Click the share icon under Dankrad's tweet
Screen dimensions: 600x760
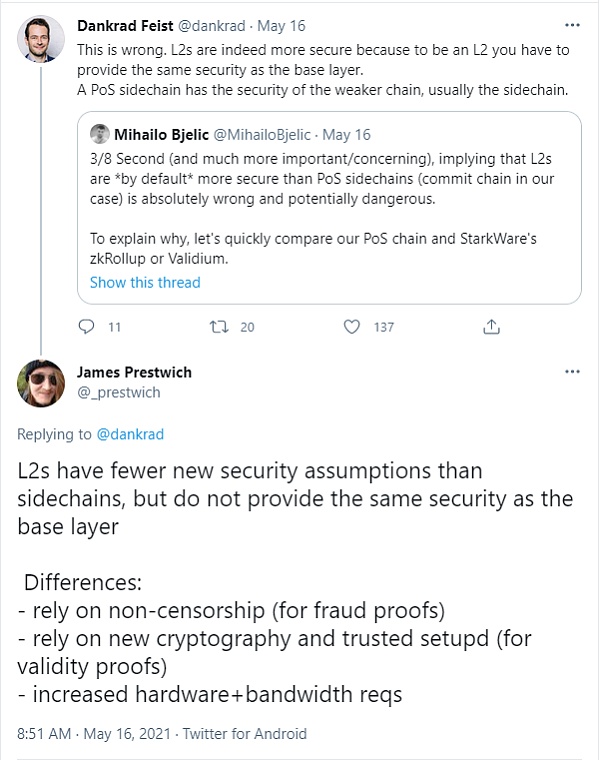click(x=491, y=327)
